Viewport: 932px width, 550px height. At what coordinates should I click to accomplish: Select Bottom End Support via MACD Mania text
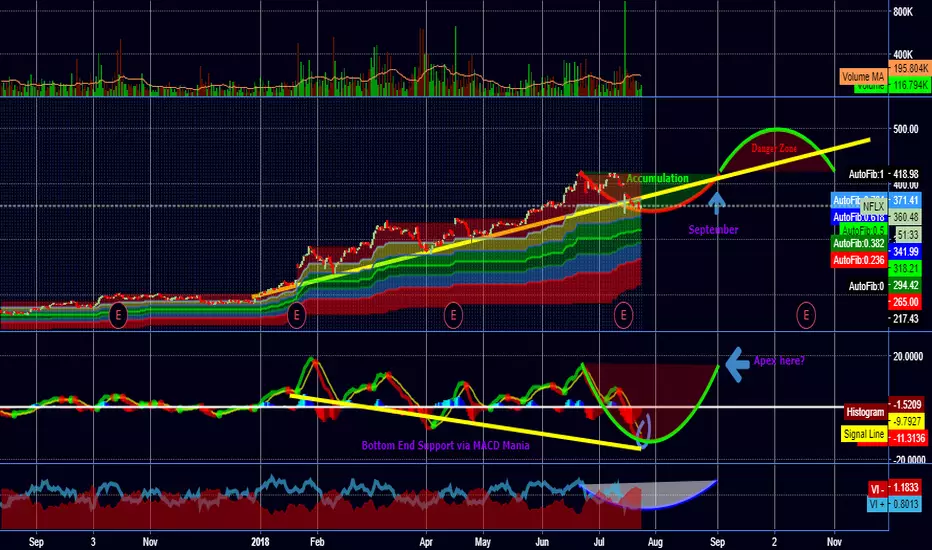[x=445, y=445]
